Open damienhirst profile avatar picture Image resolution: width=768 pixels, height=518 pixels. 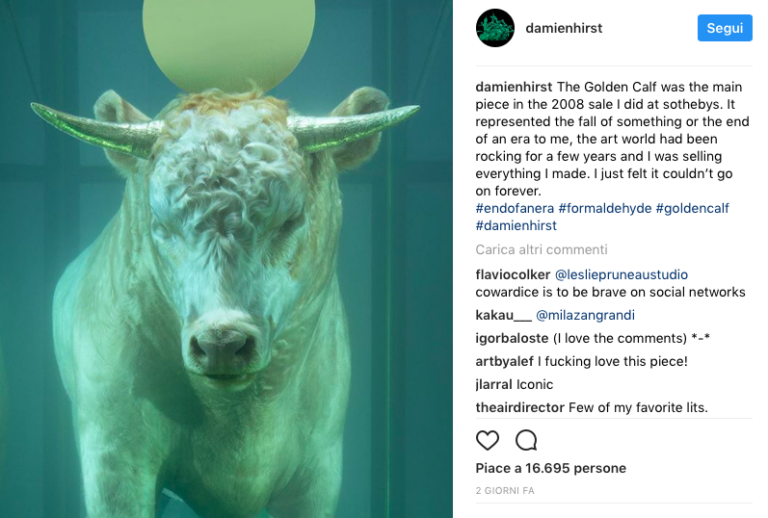click(495, 28)
